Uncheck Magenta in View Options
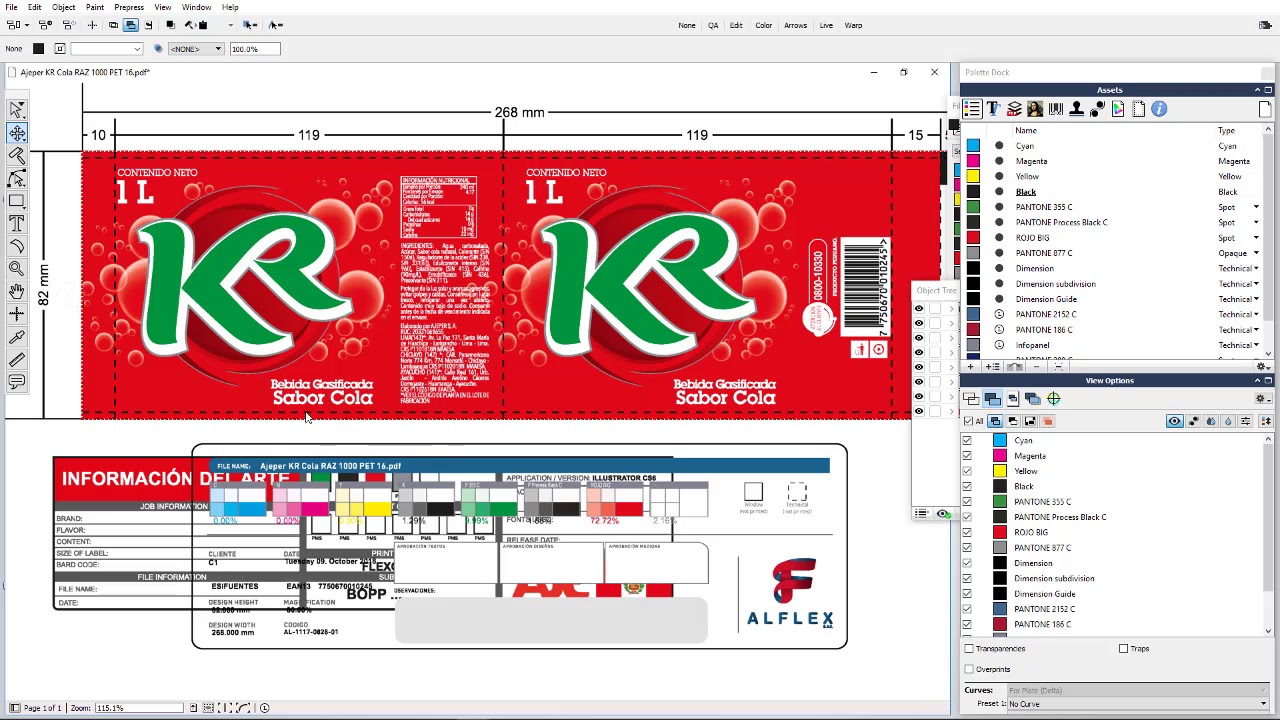The height and width of the screenshot is (720, 1280). click(967, 456)
